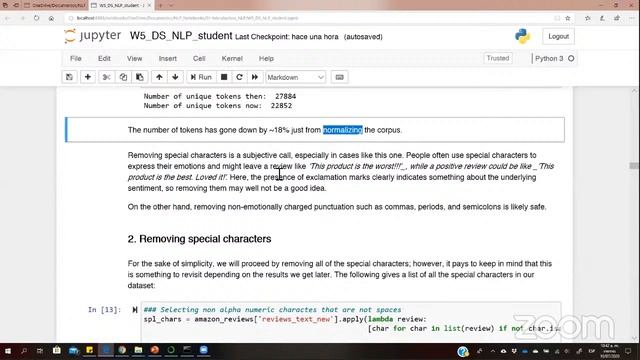
Task: Click the 'Number of unique tokens now: 22852' output
Action: pos(218,106)
